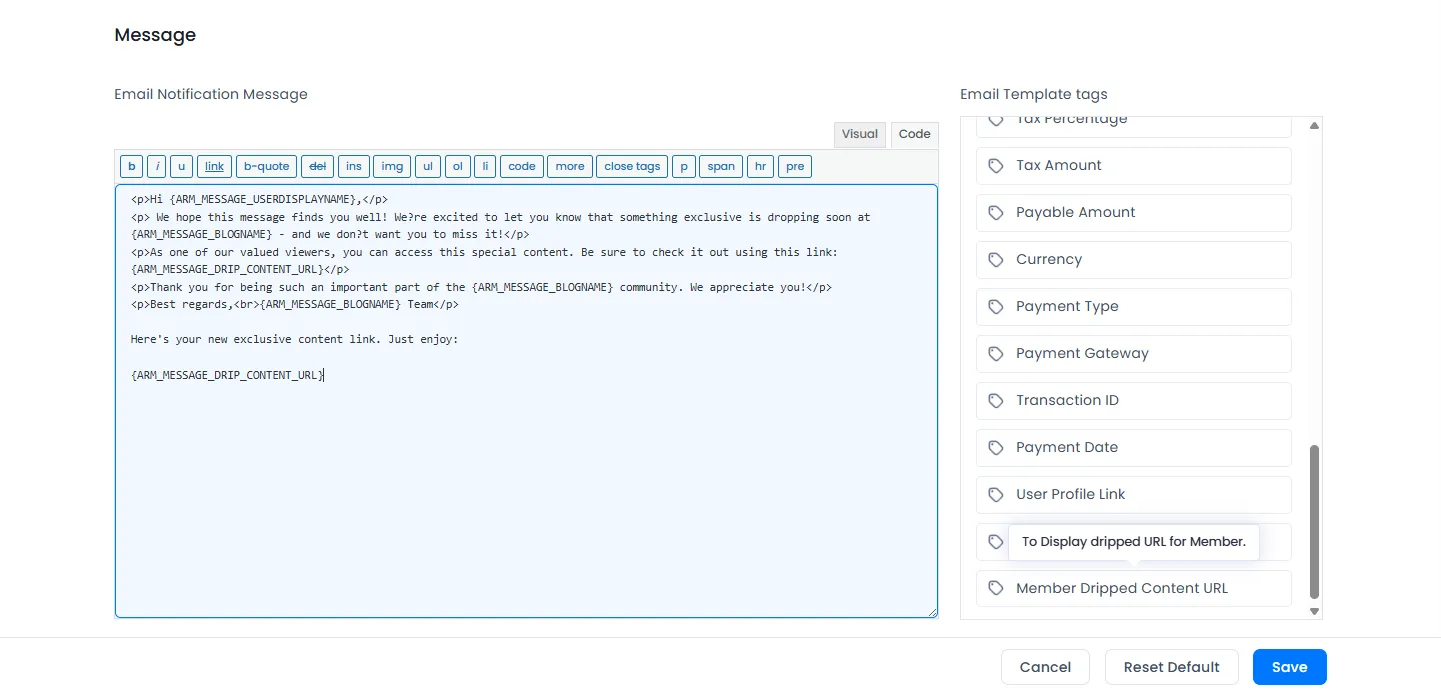Viewport: 1441px width, 690px height.
Task: Click the tag icon beside Member Dripped Content URL
Action: click(x=996, y=588)
